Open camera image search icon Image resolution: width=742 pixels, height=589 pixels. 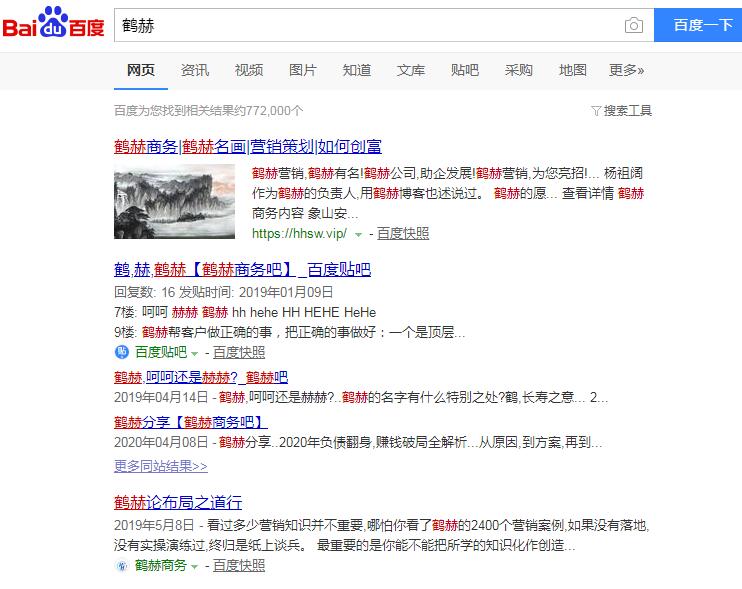pyautogui.click(x=633, y=26)
